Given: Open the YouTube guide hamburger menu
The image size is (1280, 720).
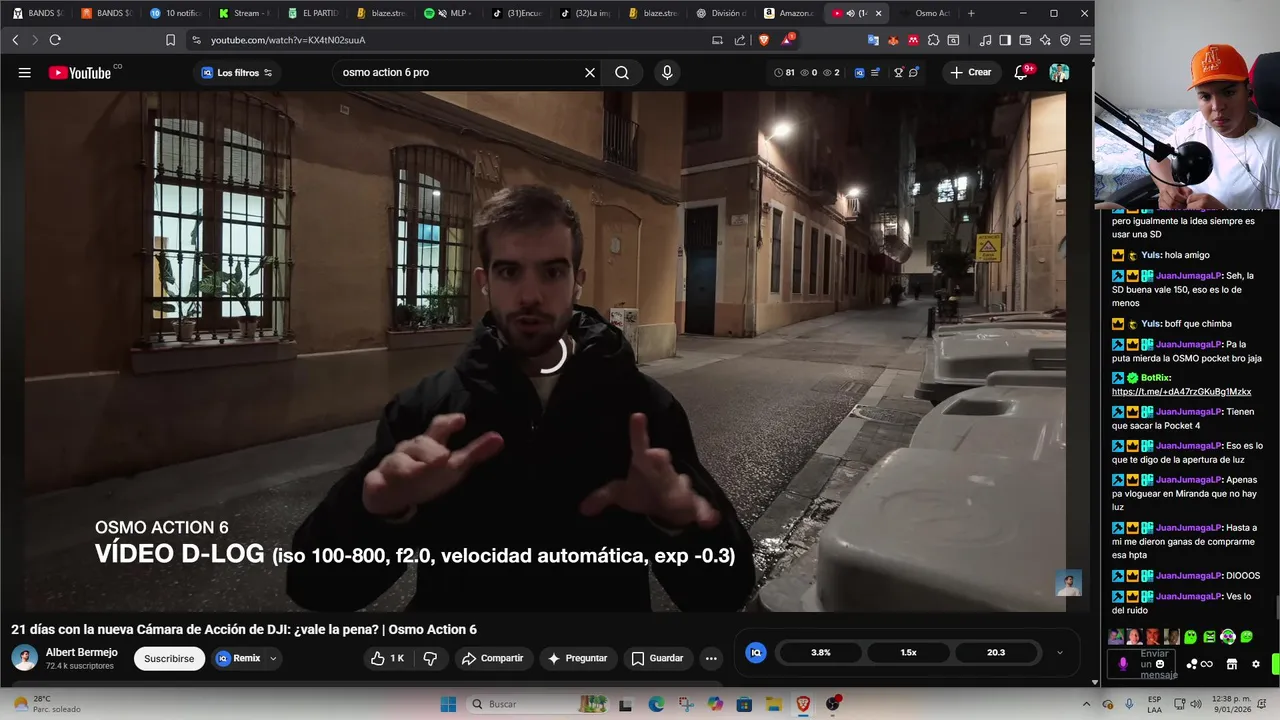Looking at the screenshot, I should tap(25, 72).
